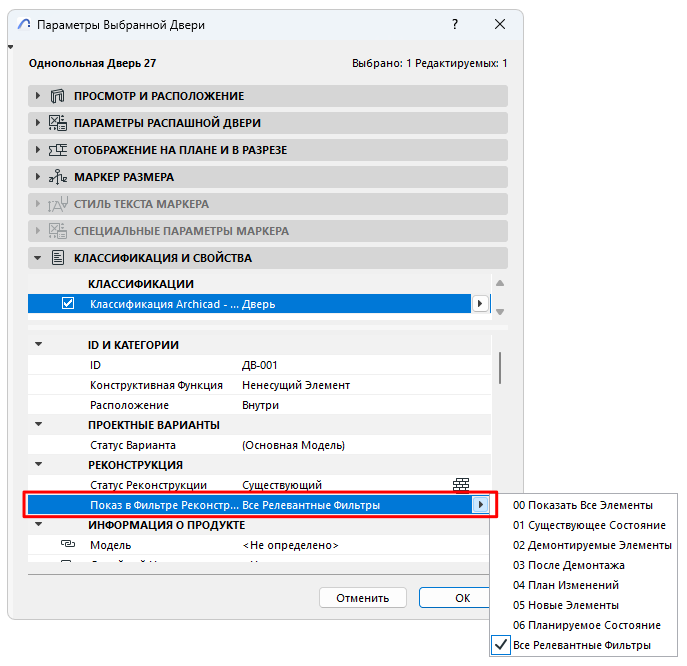Collapse the dialog's top-left corner arrow
This screenshot has width=687, height=666.
click(11, 47)
